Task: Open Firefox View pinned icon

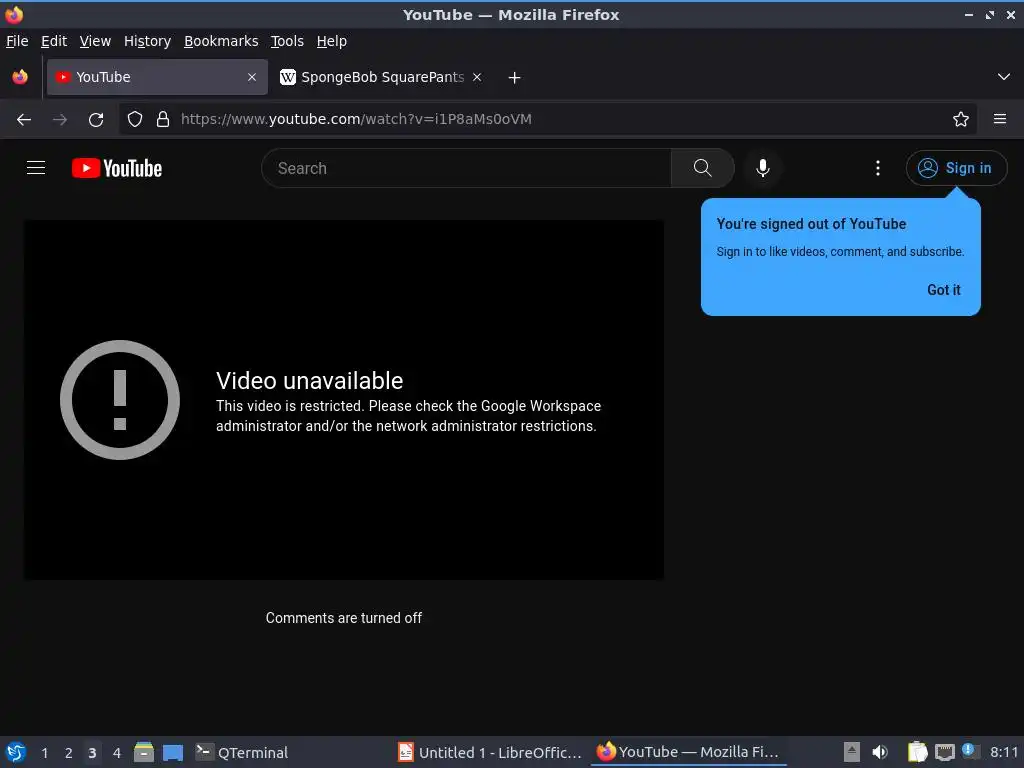Action: [20, 77]
